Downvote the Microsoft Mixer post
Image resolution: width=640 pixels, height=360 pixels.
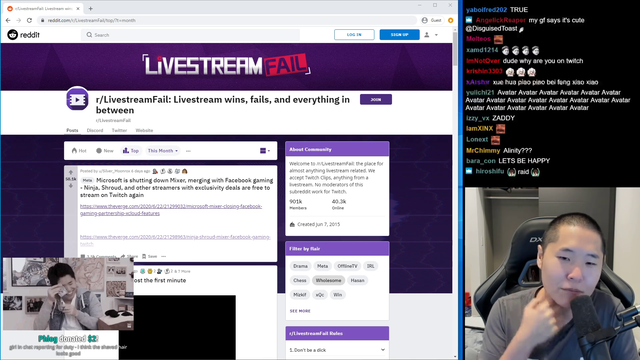[x=71, y=186]
